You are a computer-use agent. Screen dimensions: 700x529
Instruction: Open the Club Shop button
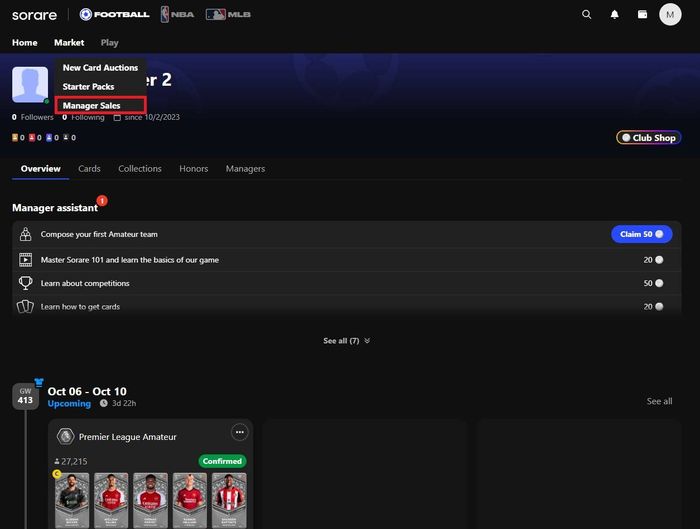649,137
